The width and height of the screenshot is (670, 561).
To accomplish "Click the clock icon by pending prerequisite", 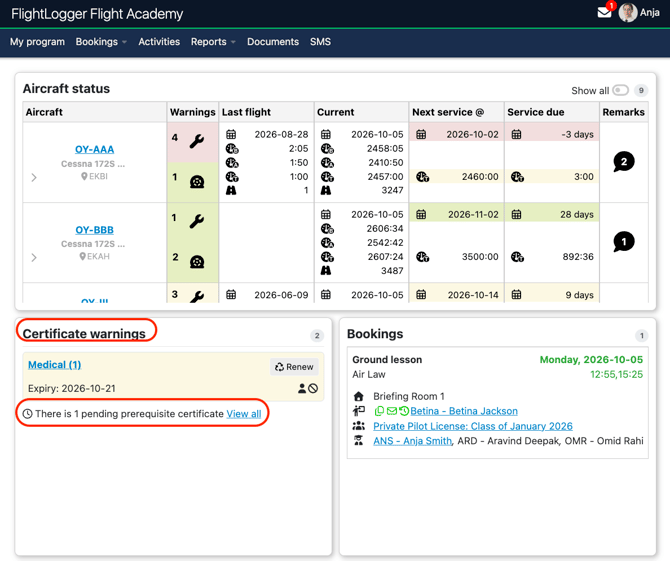I will 27,414.
